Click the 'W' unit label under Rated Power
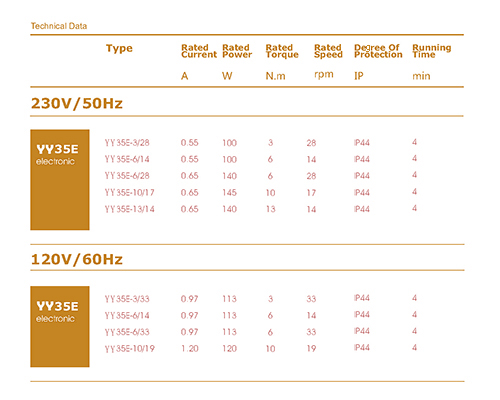This screenshot has height=400, width=500. tap(227, 76)
